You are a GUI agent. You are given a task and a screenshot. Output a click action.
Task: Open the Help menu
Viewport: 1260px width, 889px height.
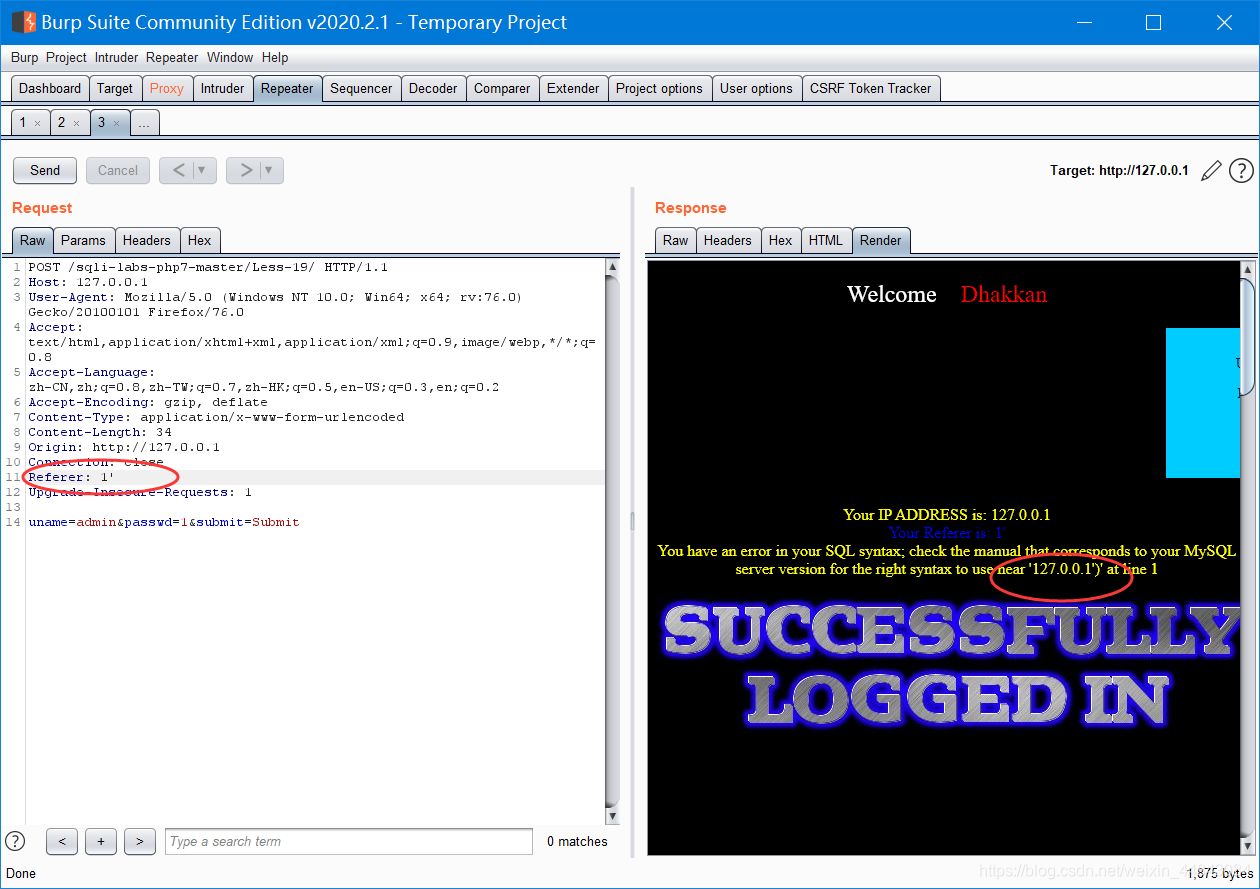click(275, 58)
